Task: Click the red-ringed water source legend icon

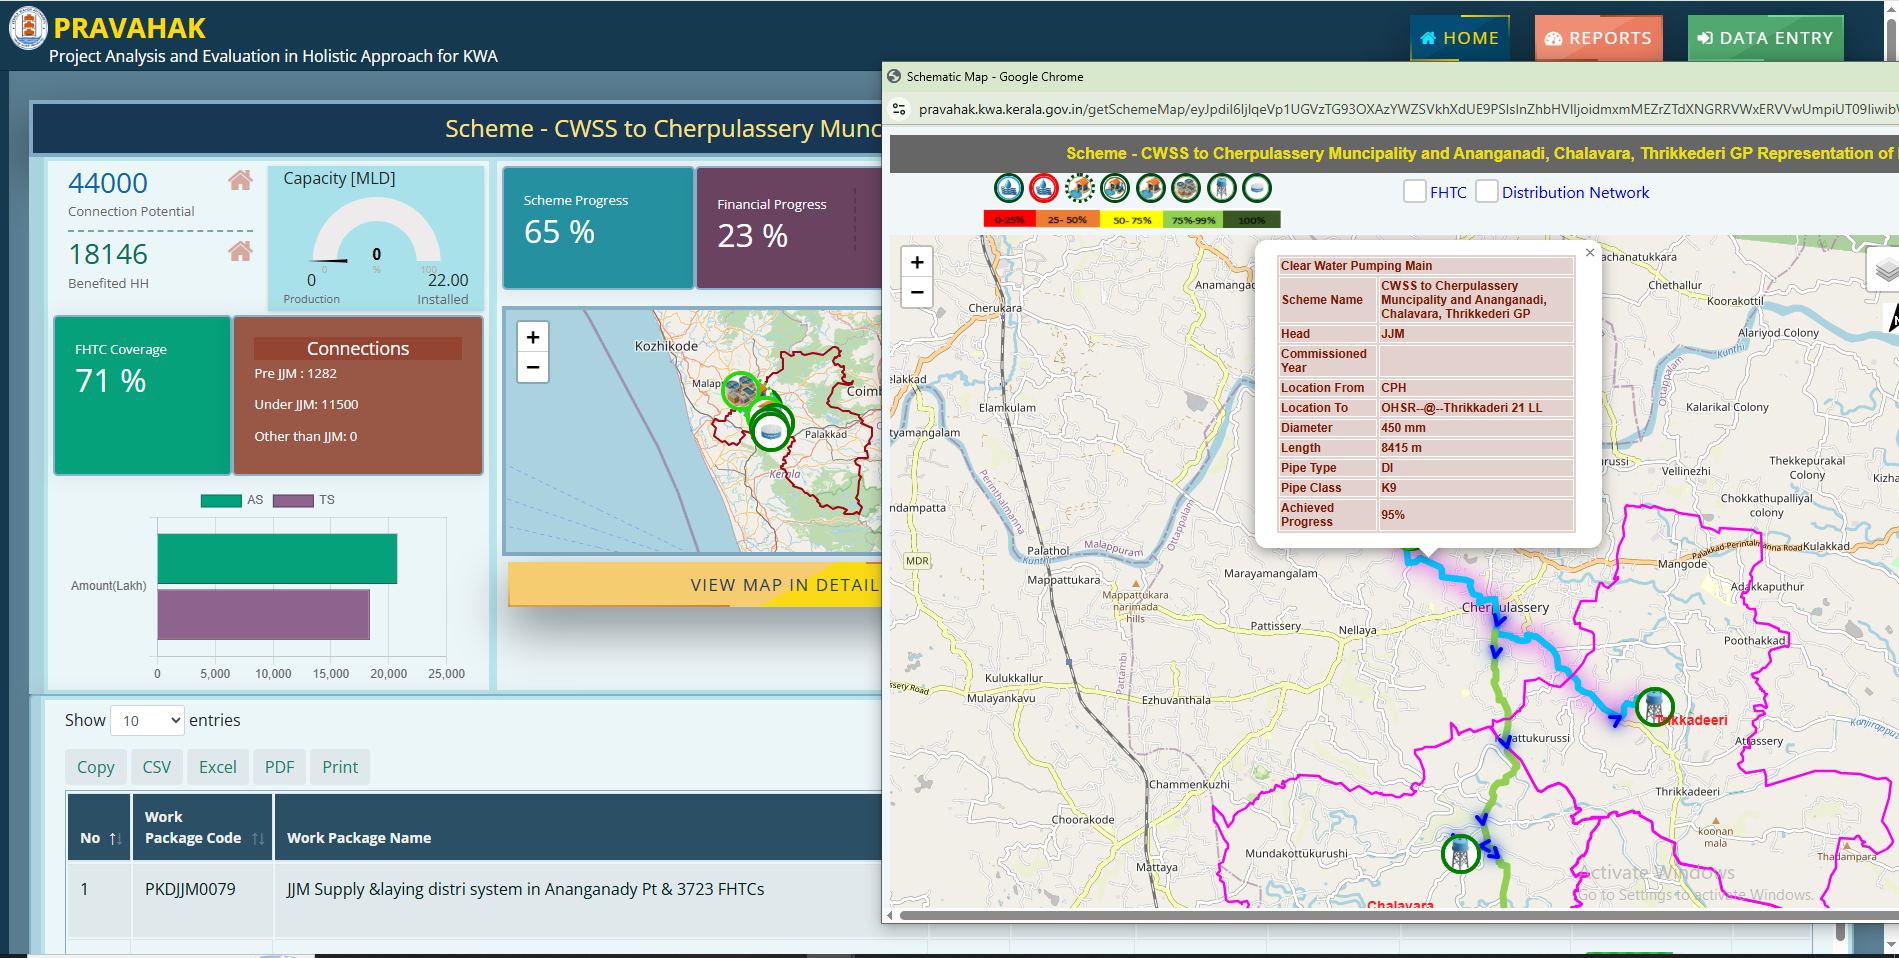Action: click(1044, 188)
